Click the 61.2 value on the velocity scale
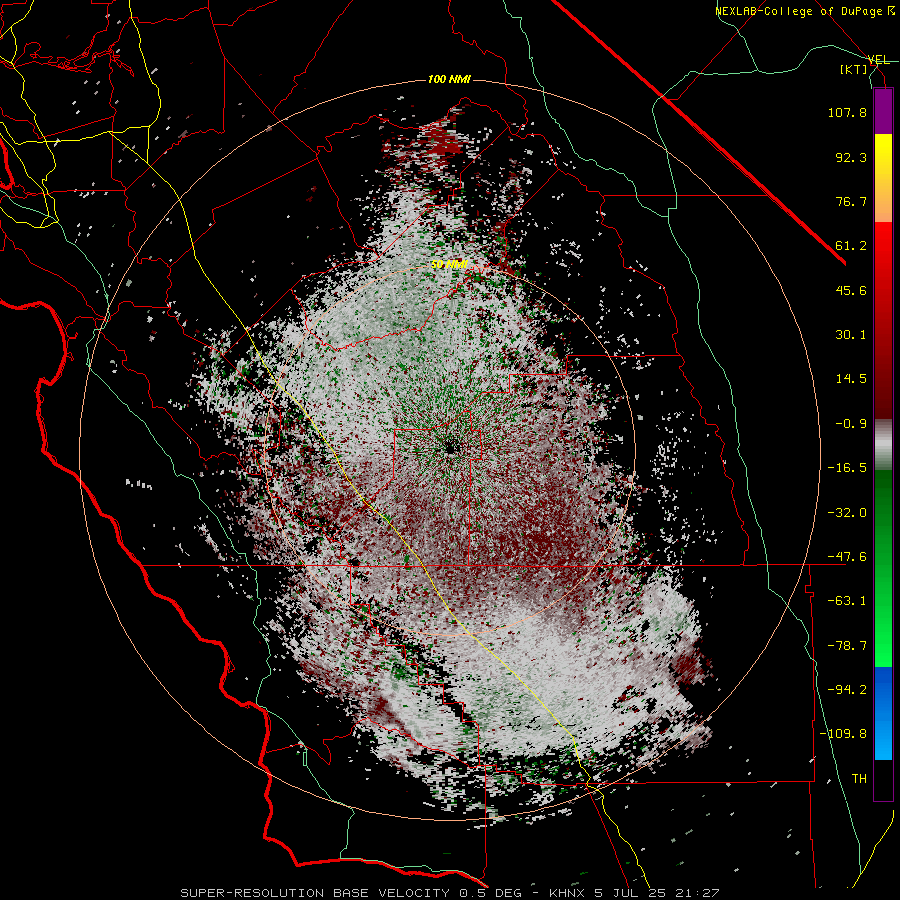The image size is (900, 900). tap(851, 246)
